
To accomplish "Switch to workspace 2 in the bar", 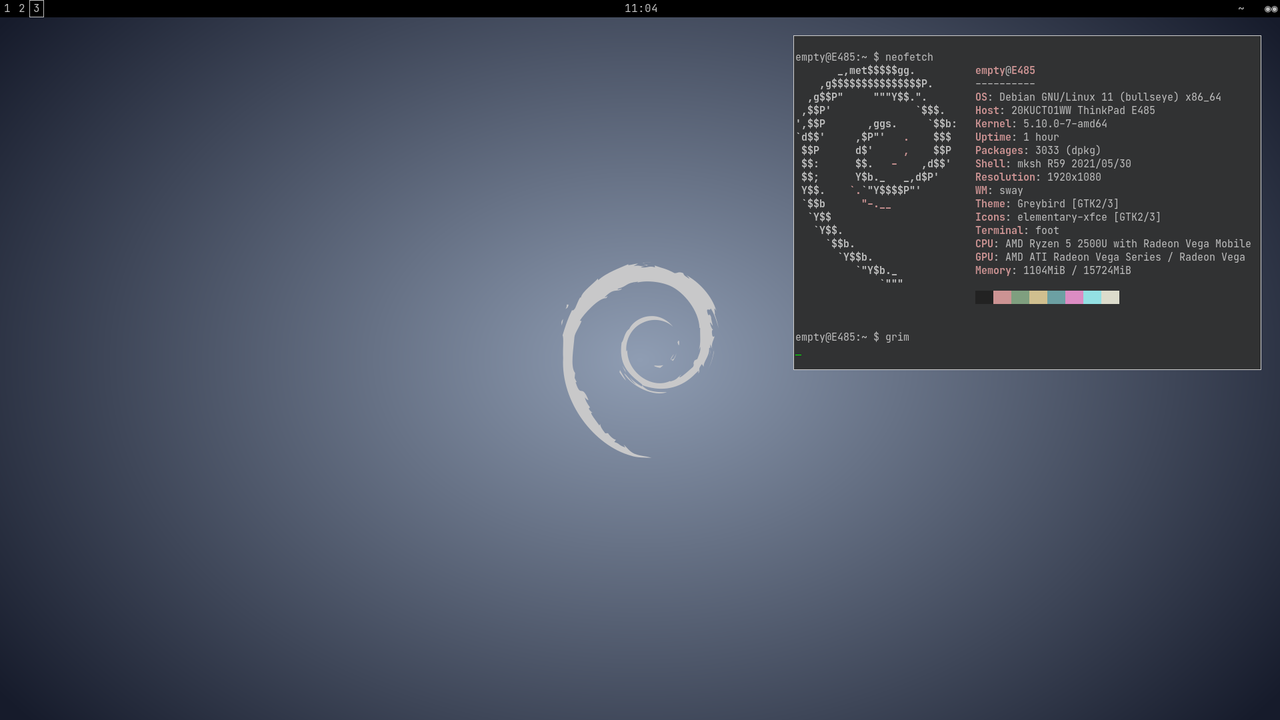I will tap(21, 8).
